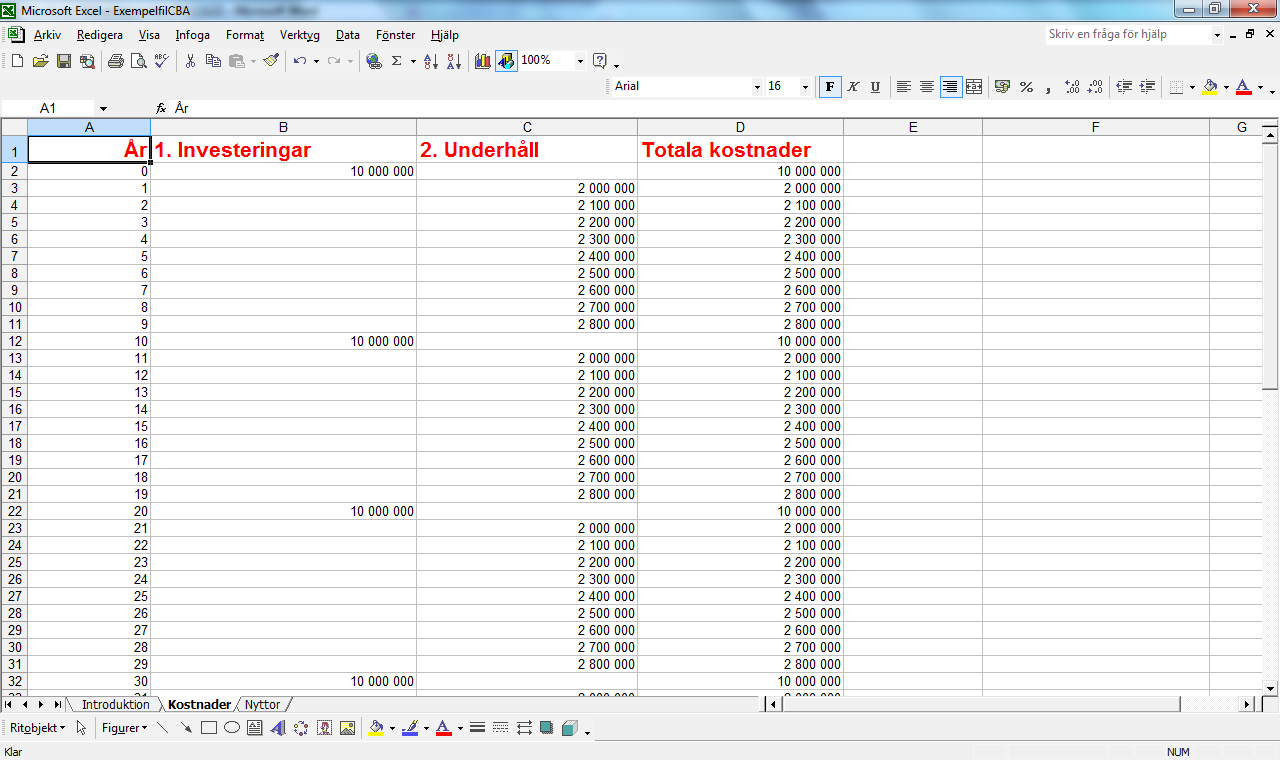Apply percent style format
Viewport: 1280px width, 760px height.
(1026, 87)
